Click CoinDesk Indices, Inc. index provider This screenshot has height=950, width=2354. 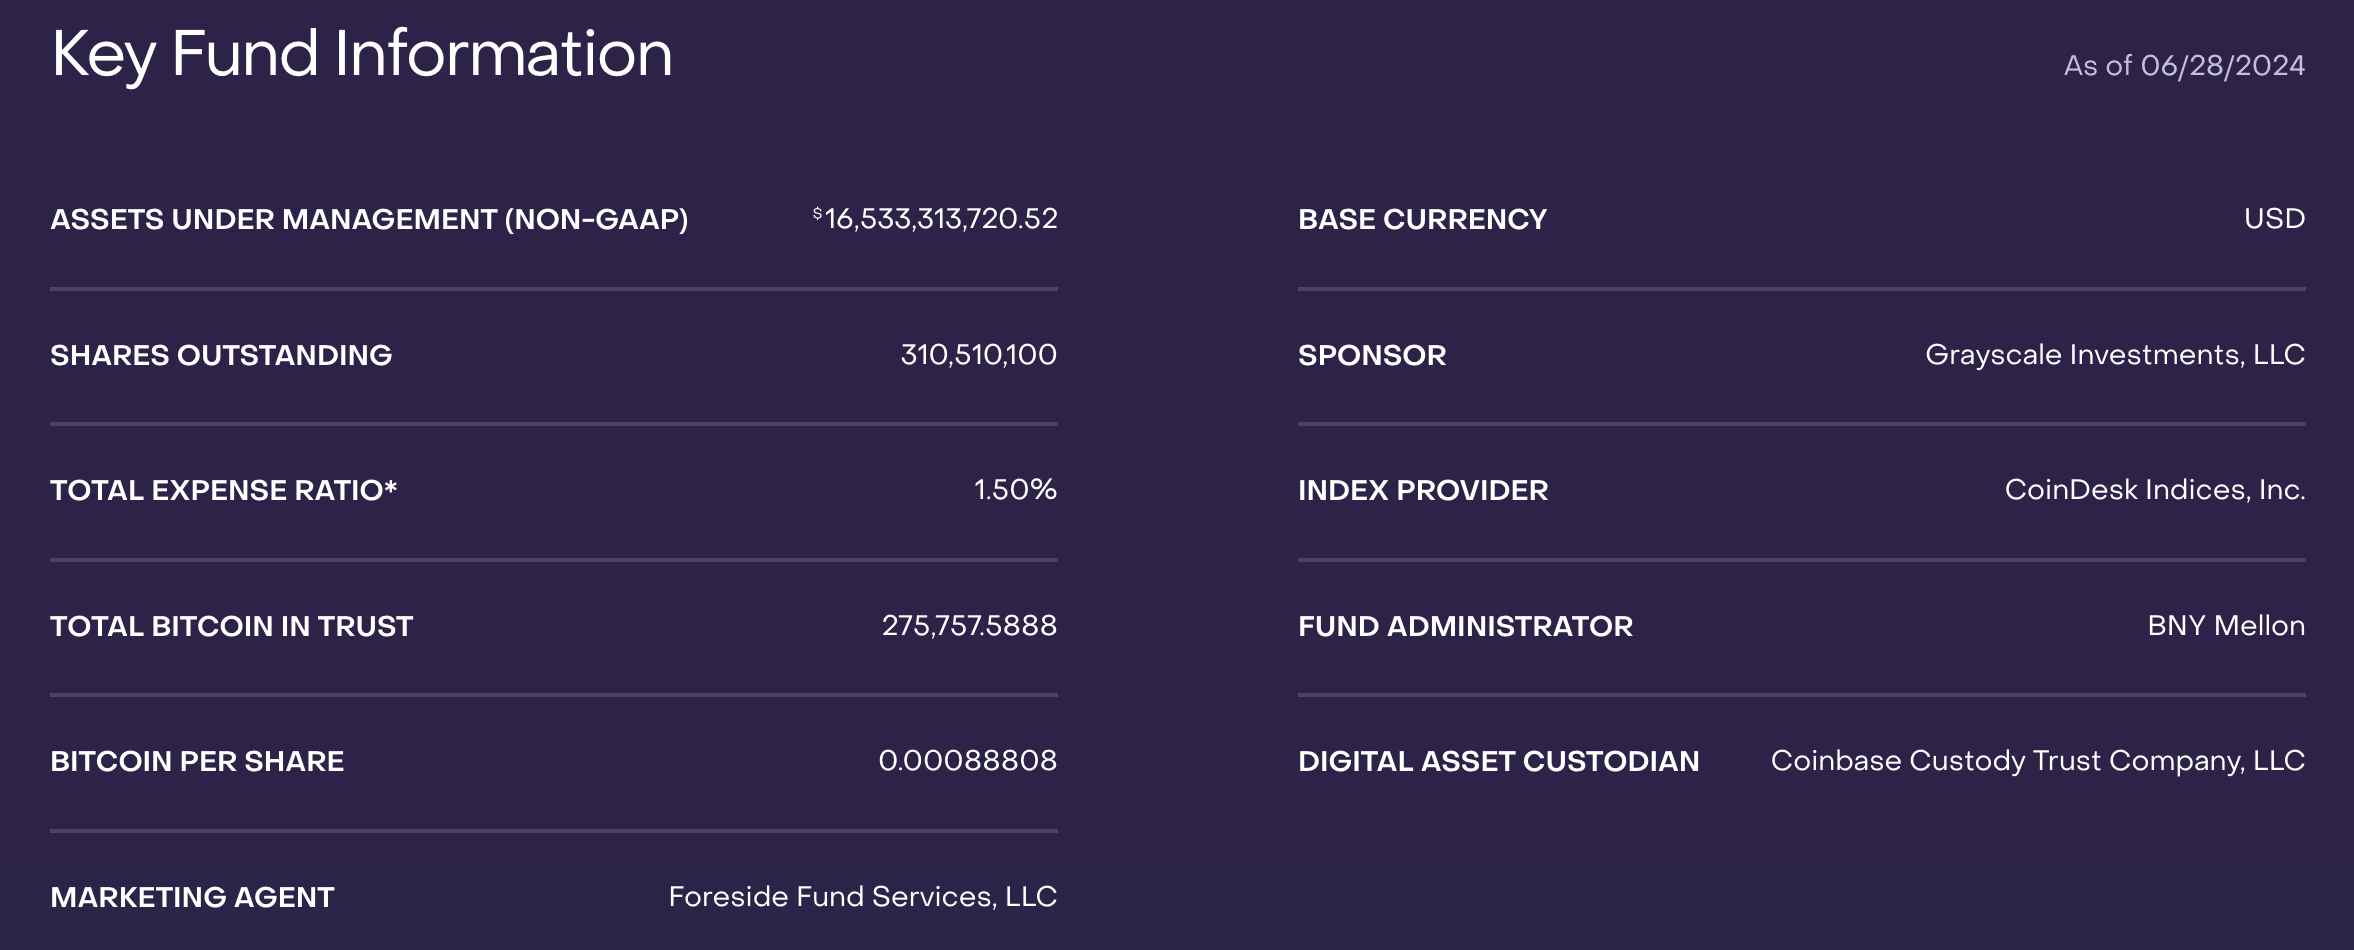click(x=2154, y=490)
